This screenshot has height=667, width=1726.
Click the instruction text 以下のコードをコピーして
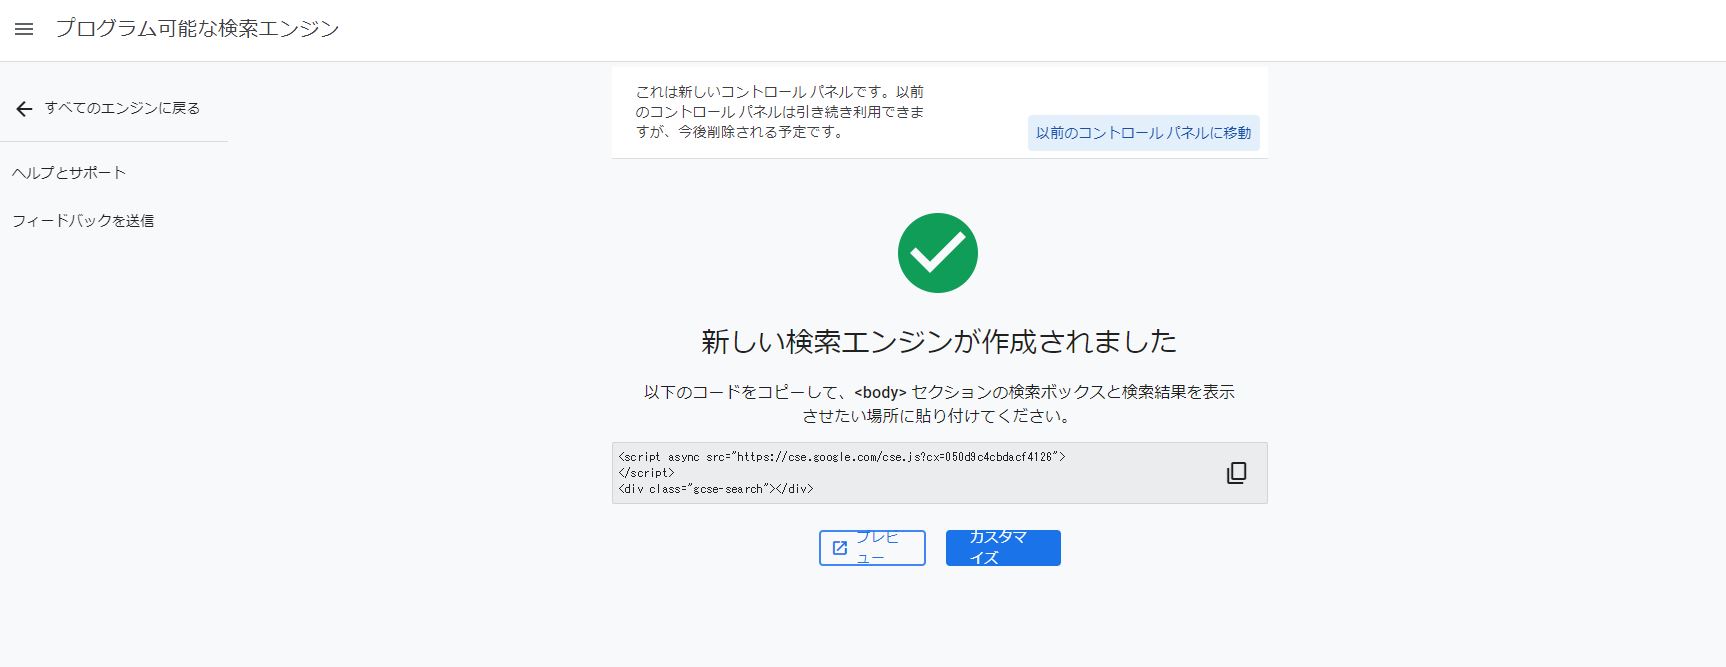(939, 404)
